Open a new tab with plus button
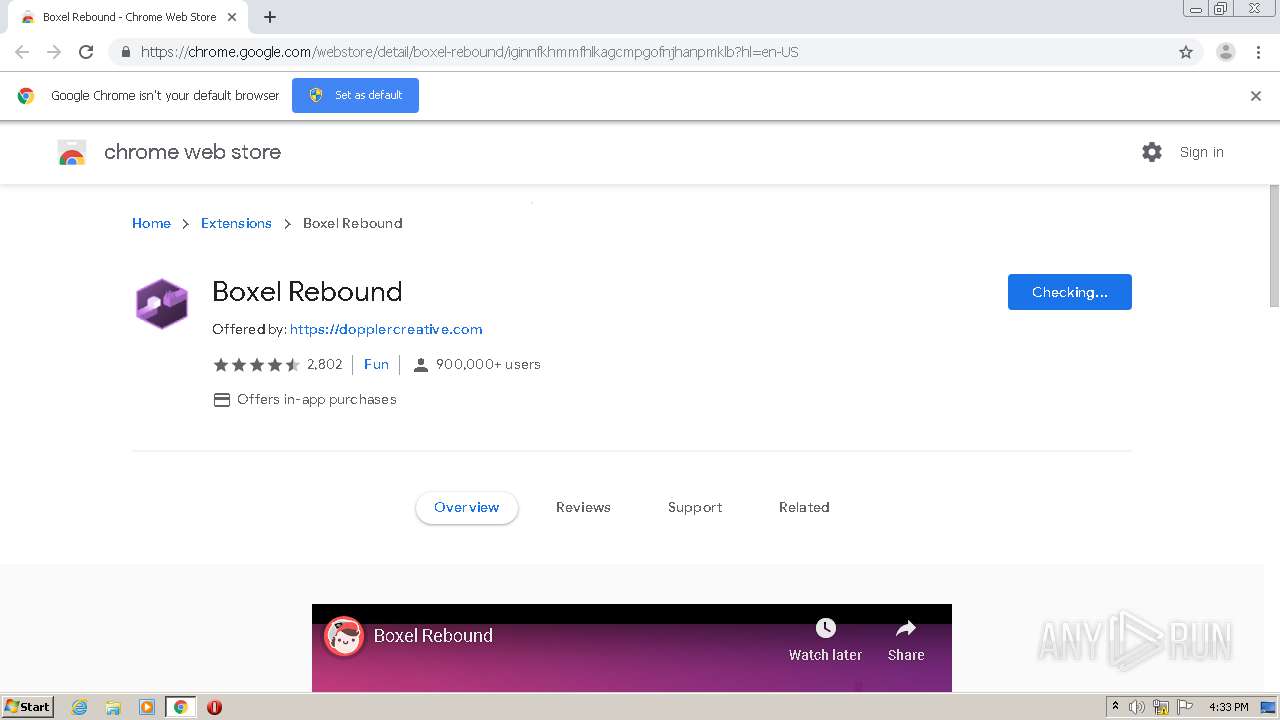The height and width of the screenshot is (720, 1280). point(270,17)
